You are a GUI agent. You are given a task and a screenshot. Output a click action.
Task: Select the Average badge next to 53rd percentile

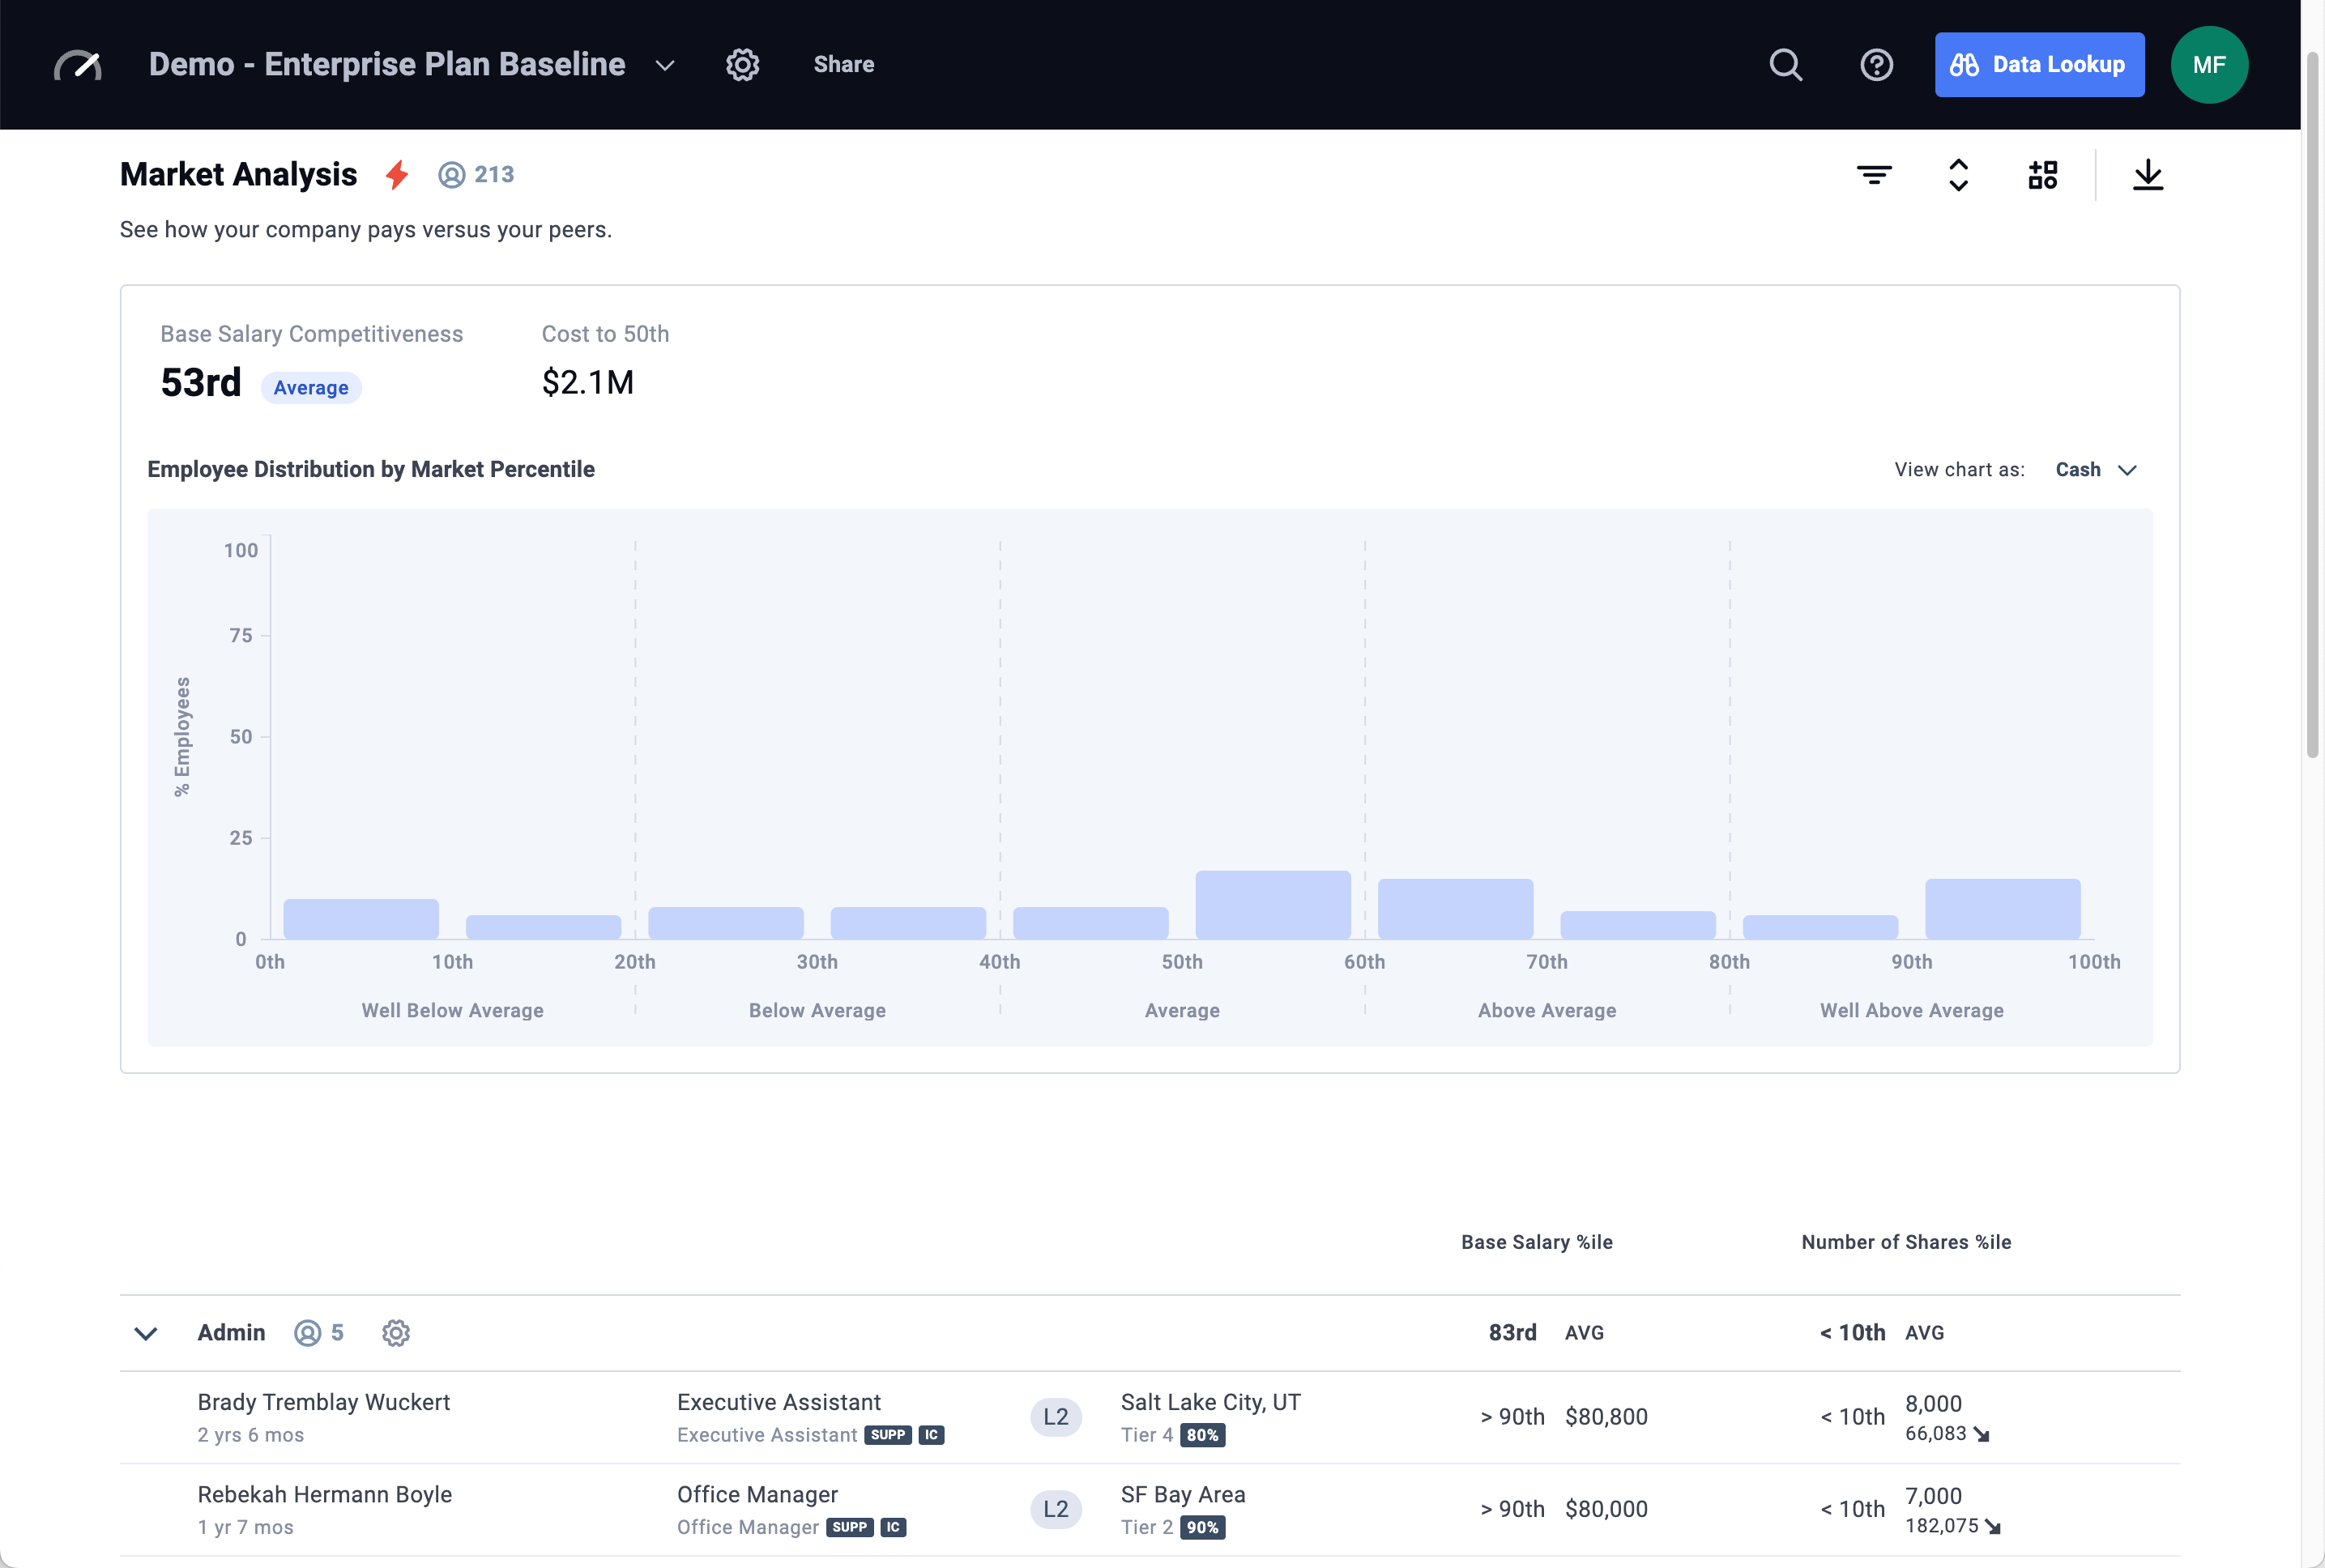coord(310,387)
